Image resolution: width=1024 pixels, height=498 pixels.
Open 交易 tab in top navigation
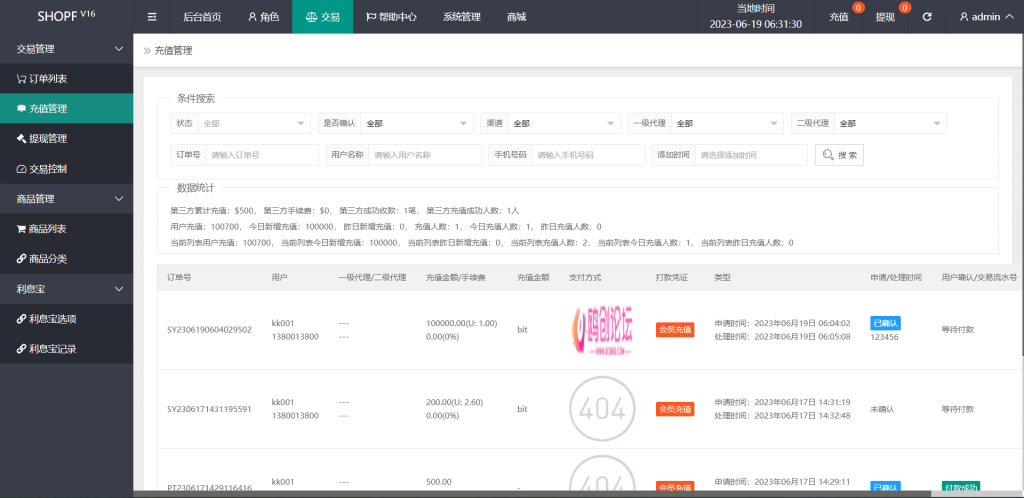[323, 17]
